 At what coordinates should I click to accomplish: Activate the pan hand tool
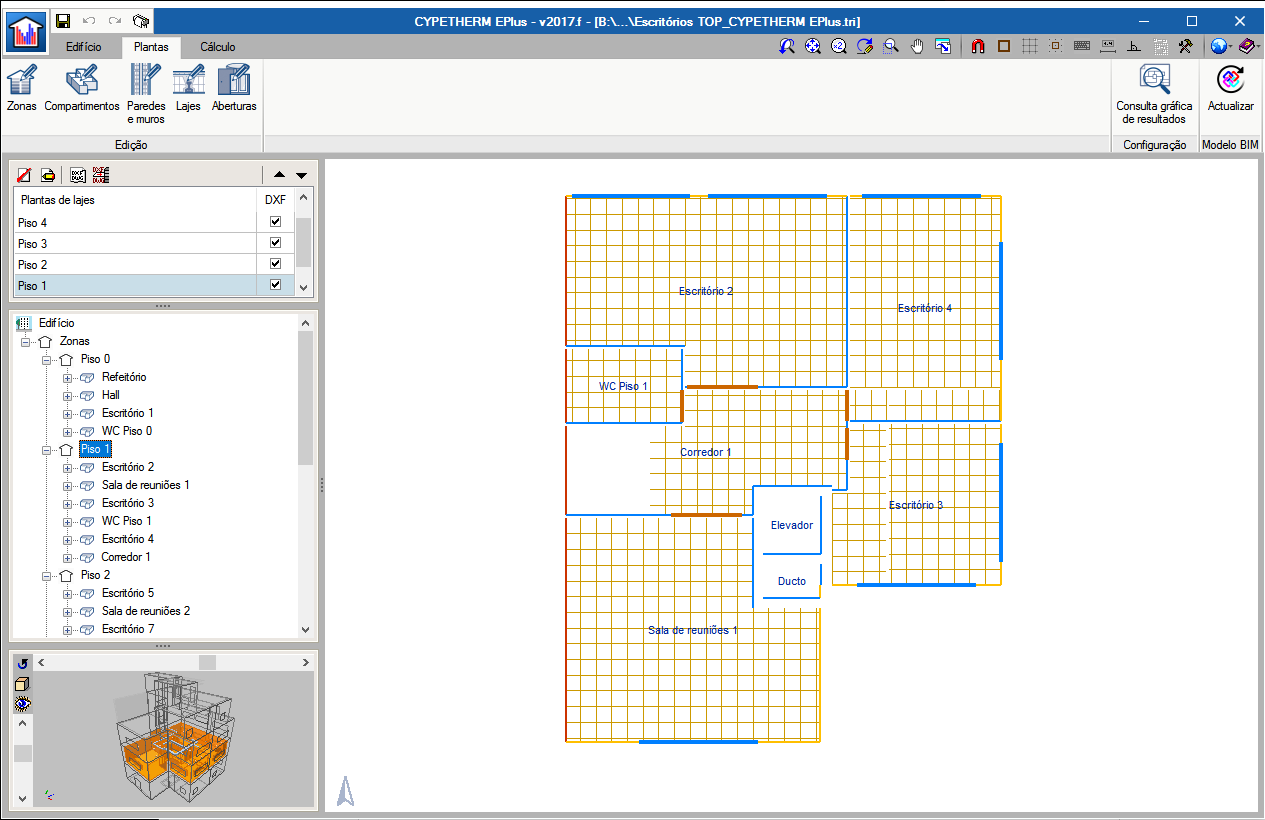[917, 46]
